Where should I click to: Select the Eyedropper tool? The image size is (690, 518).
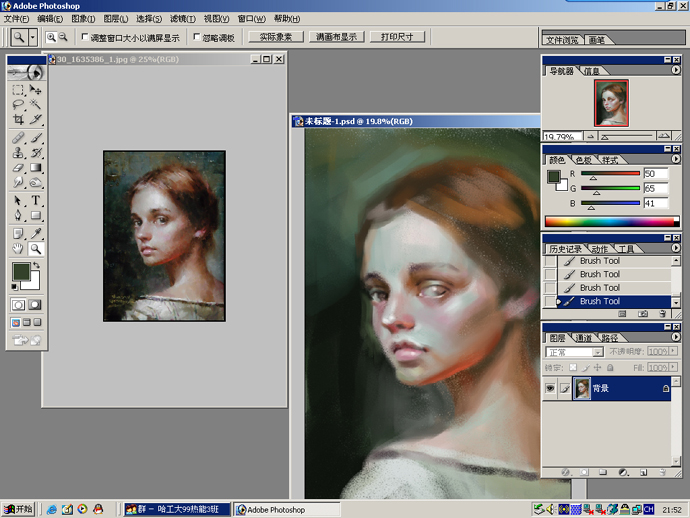(35, 234)
